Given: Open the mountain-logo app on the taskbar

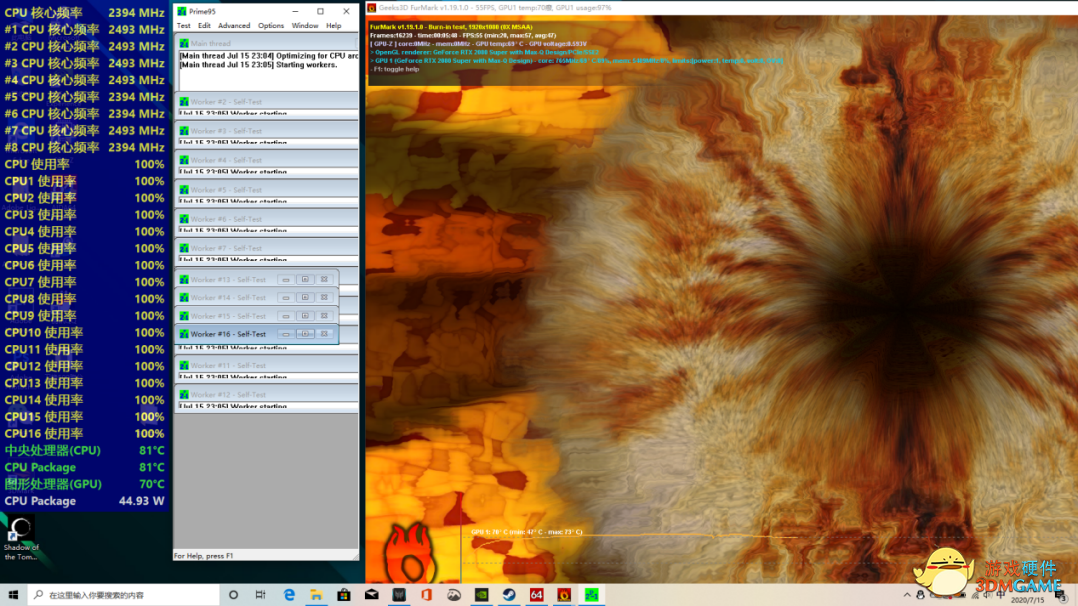Looking at the screenshot, I should pyautogui.click(x=454, y=595).
